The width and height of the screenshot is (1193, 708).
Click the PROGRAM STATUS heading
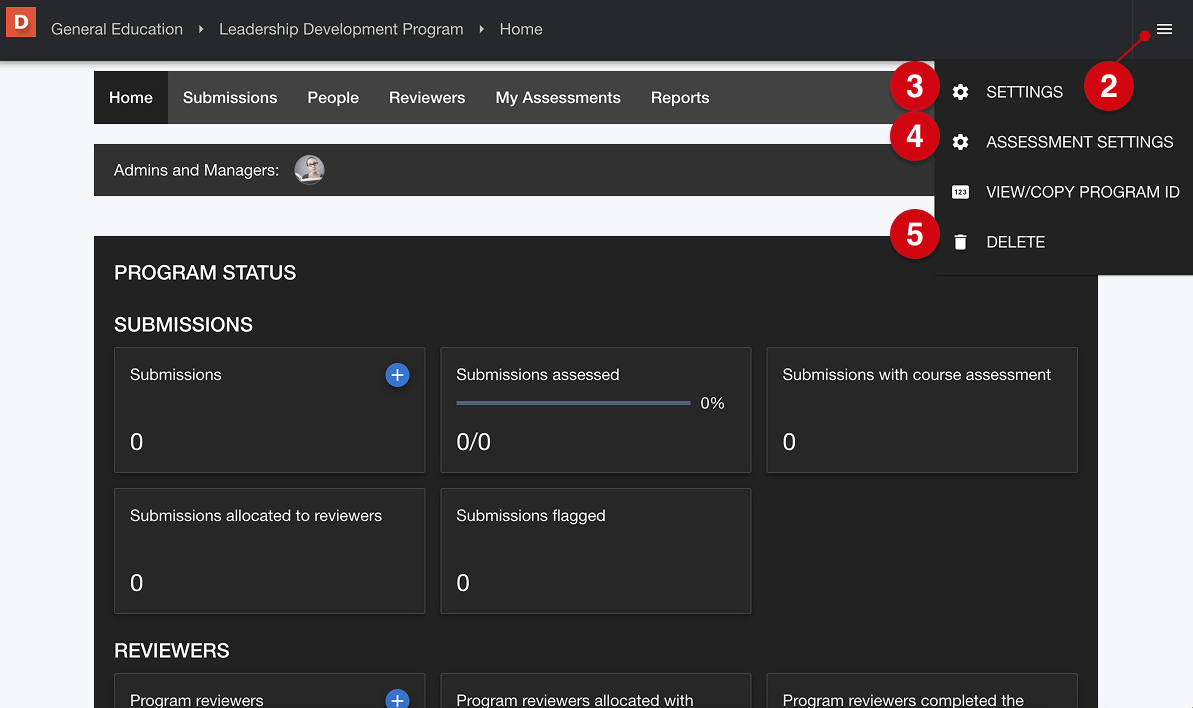click(205, 272)
